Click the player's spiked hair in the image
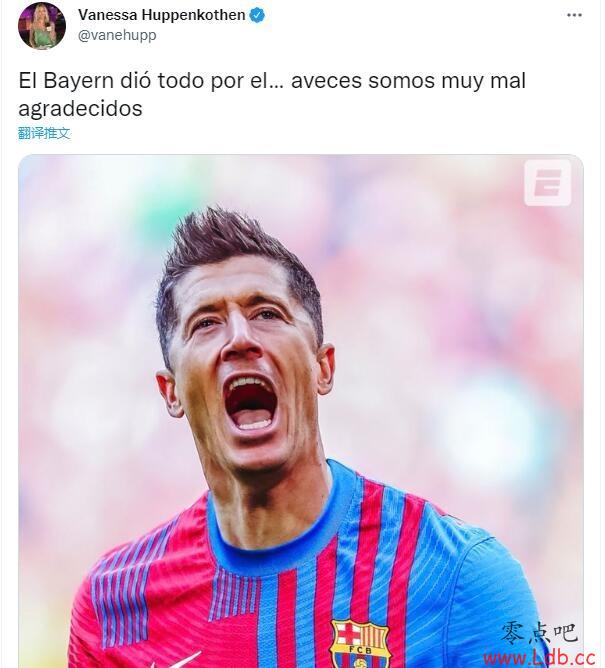Image resolution: width=605 pixels, height=668 pixels. [x=236, y=256]
